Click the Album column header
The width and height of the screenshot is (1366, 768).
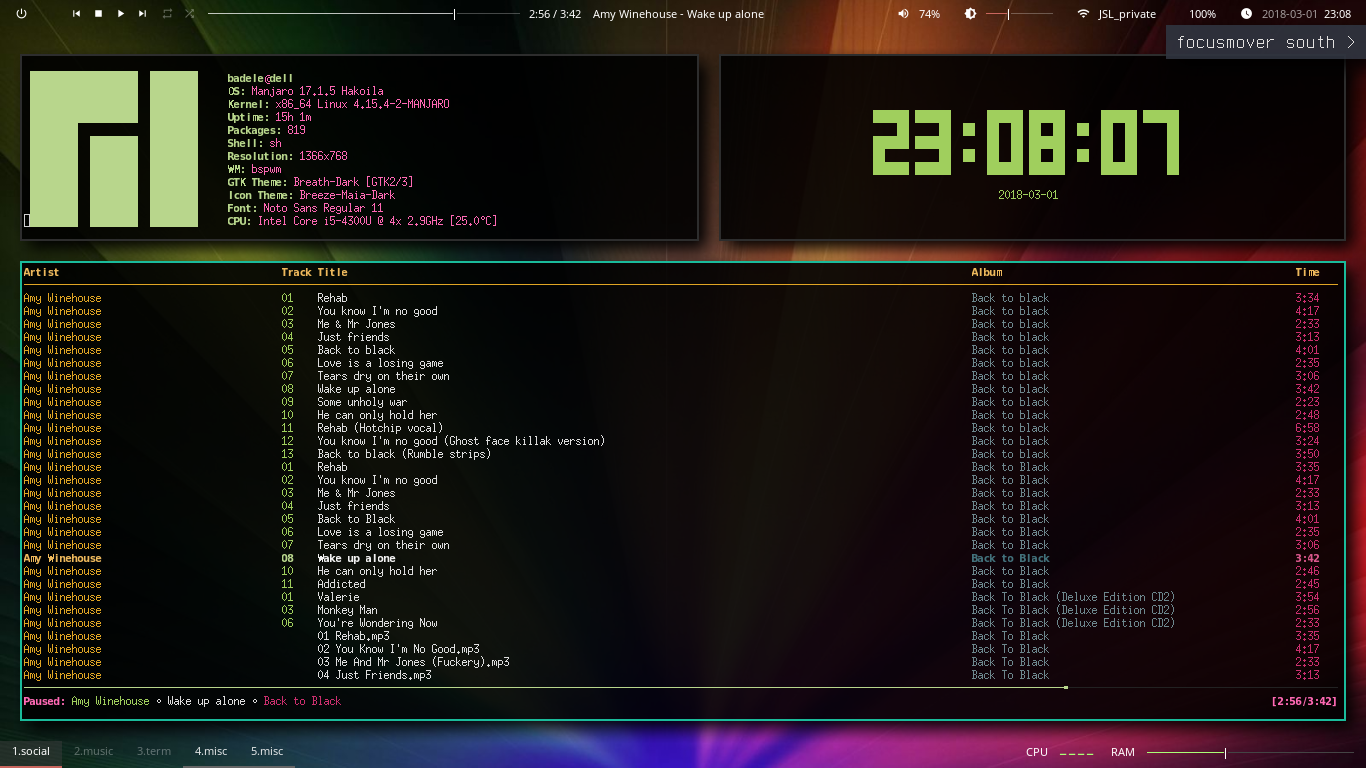(987, 272)
